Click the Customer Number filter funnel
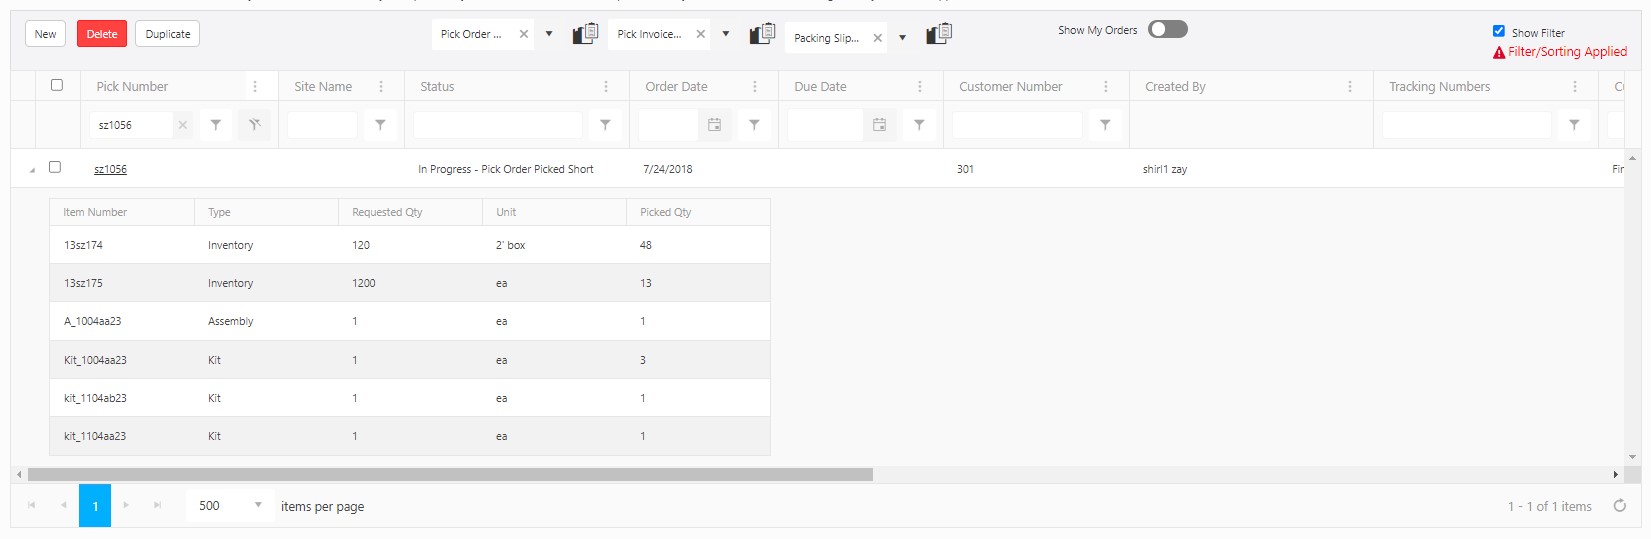The image size is (1651, 539). (1105, 125)
